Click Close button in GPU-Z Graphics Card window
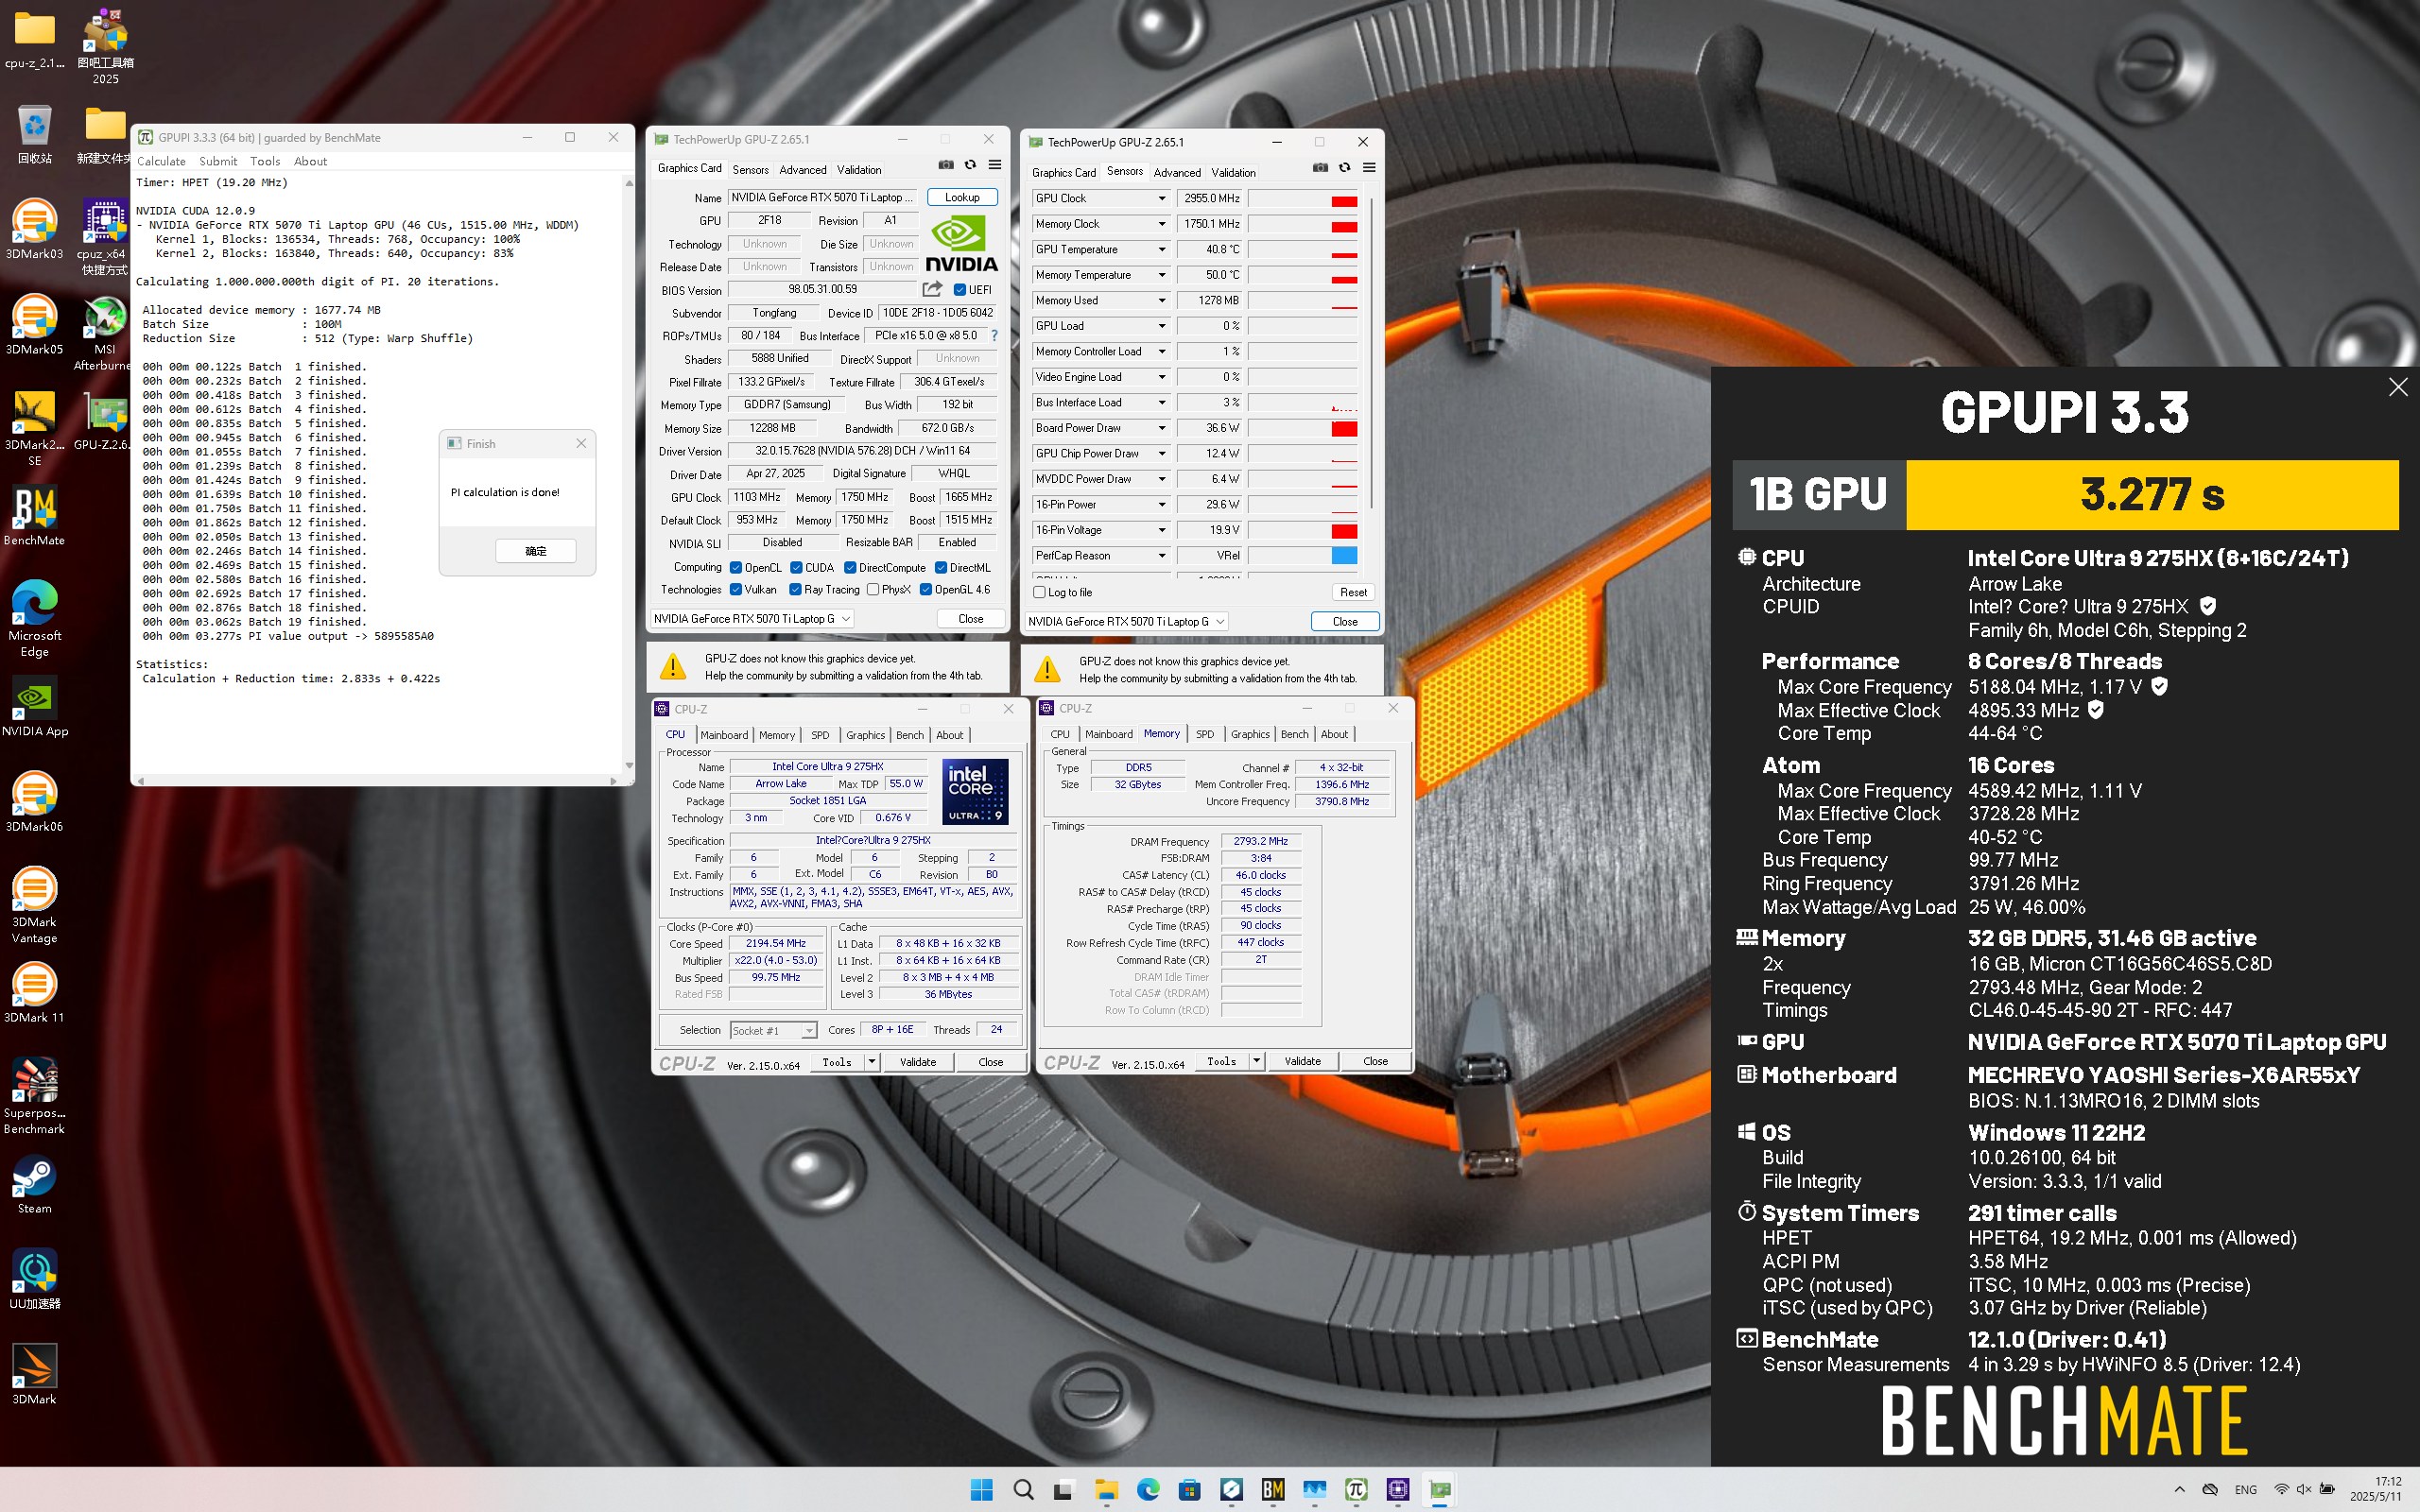Image resolution: width=2420 pixels, height=1512 pixels. click(970, 619)
